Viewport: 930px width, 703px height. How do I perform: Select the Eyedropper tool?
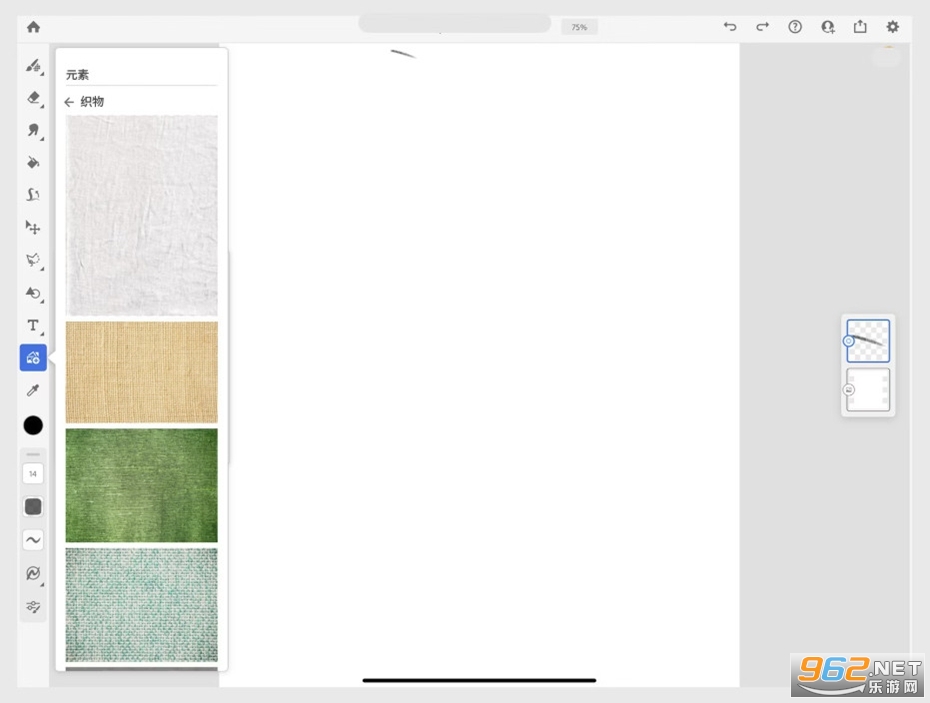point(33,390)
